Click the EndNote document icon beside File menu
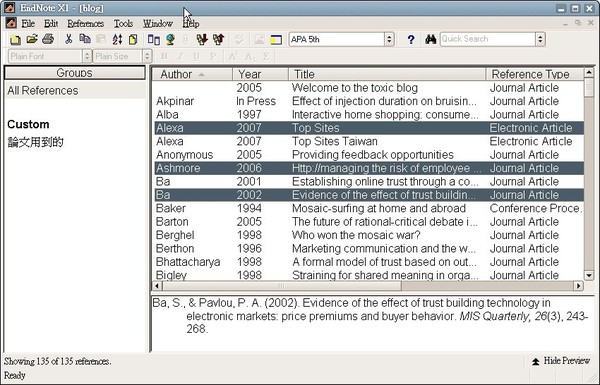The width and height of the screenshot is (600, 385). (11, 23)
